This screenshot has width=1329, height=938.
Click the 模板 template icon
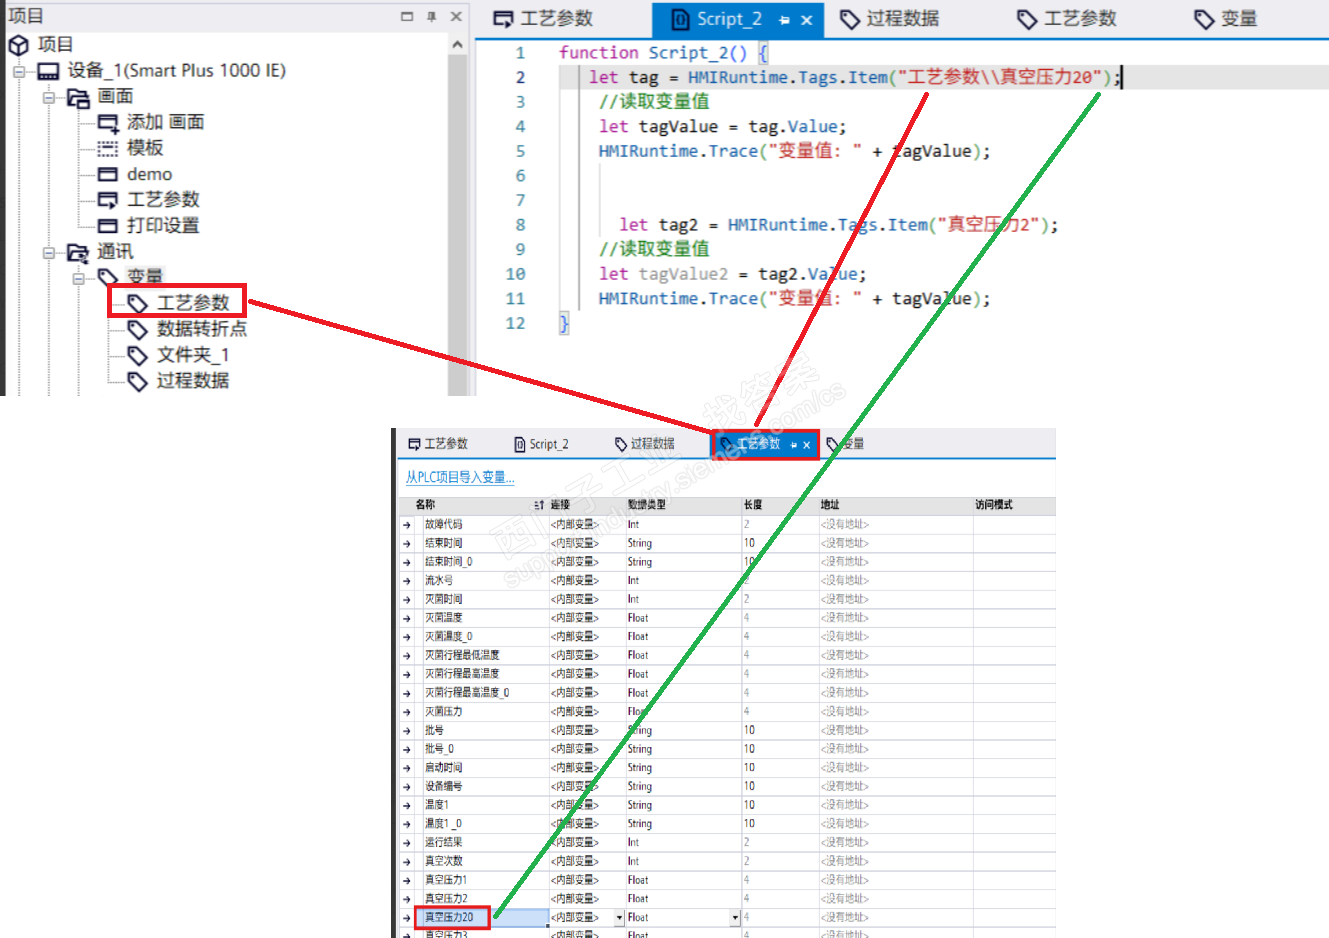click(108, 149)
